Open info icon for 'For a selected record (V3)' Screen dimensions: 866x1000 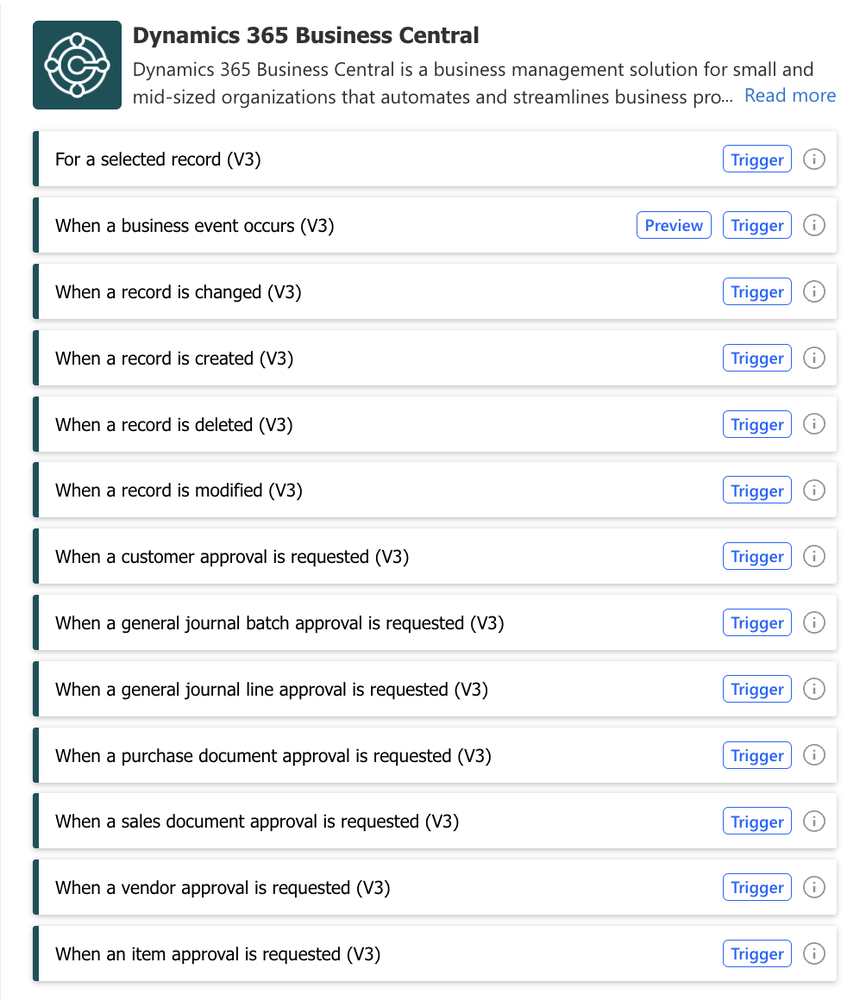[x=814, y=159]
